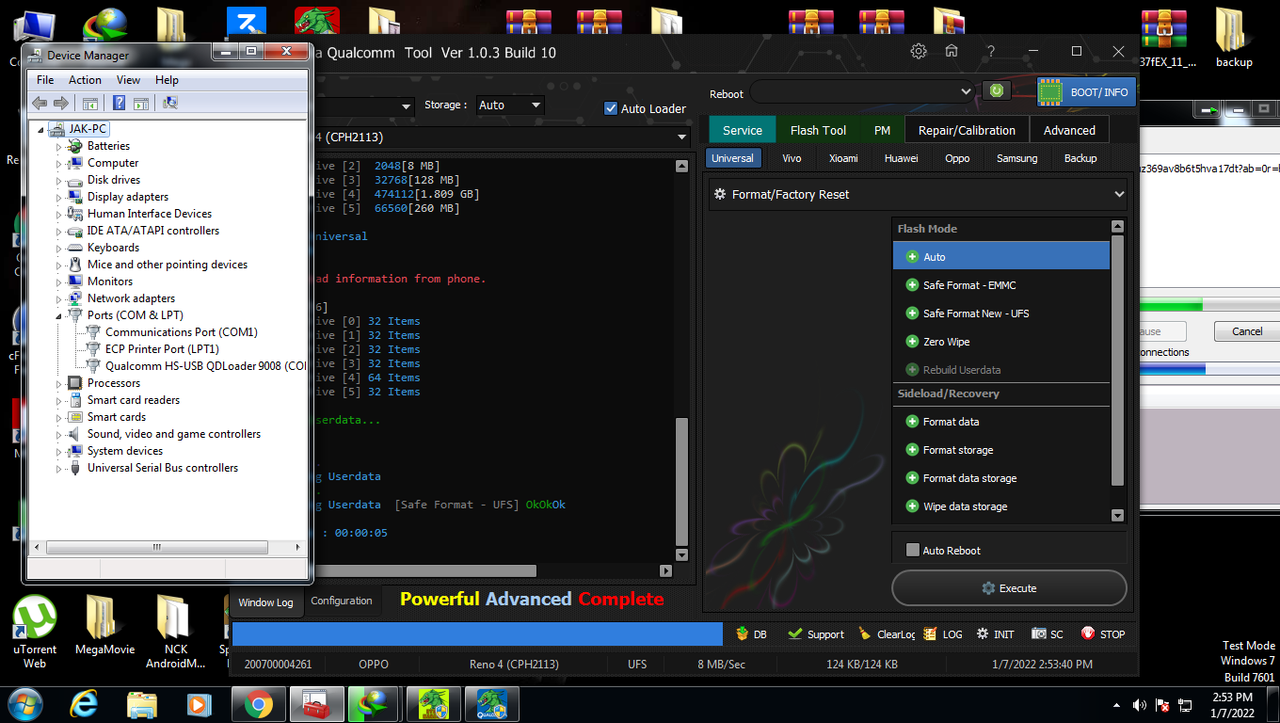Switch to the Flash Tool tab

(818, 130)
